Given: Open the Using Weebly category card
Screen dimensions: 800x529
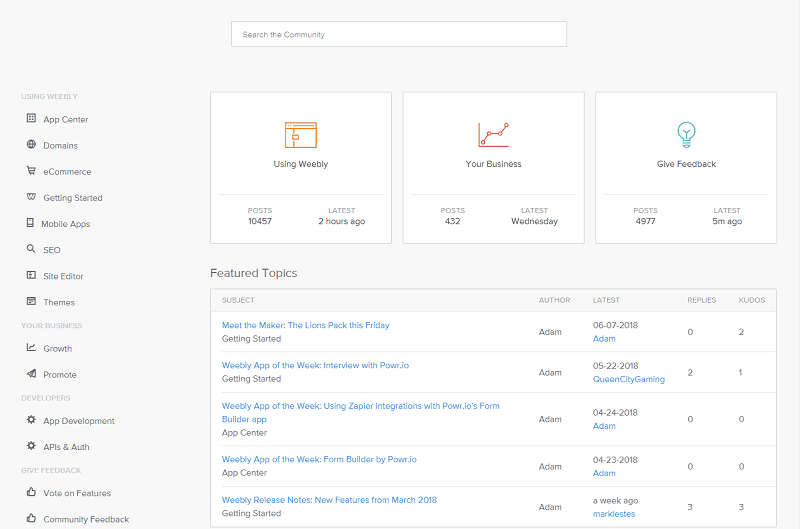Looking at the screenshot, I should point(301,168).
